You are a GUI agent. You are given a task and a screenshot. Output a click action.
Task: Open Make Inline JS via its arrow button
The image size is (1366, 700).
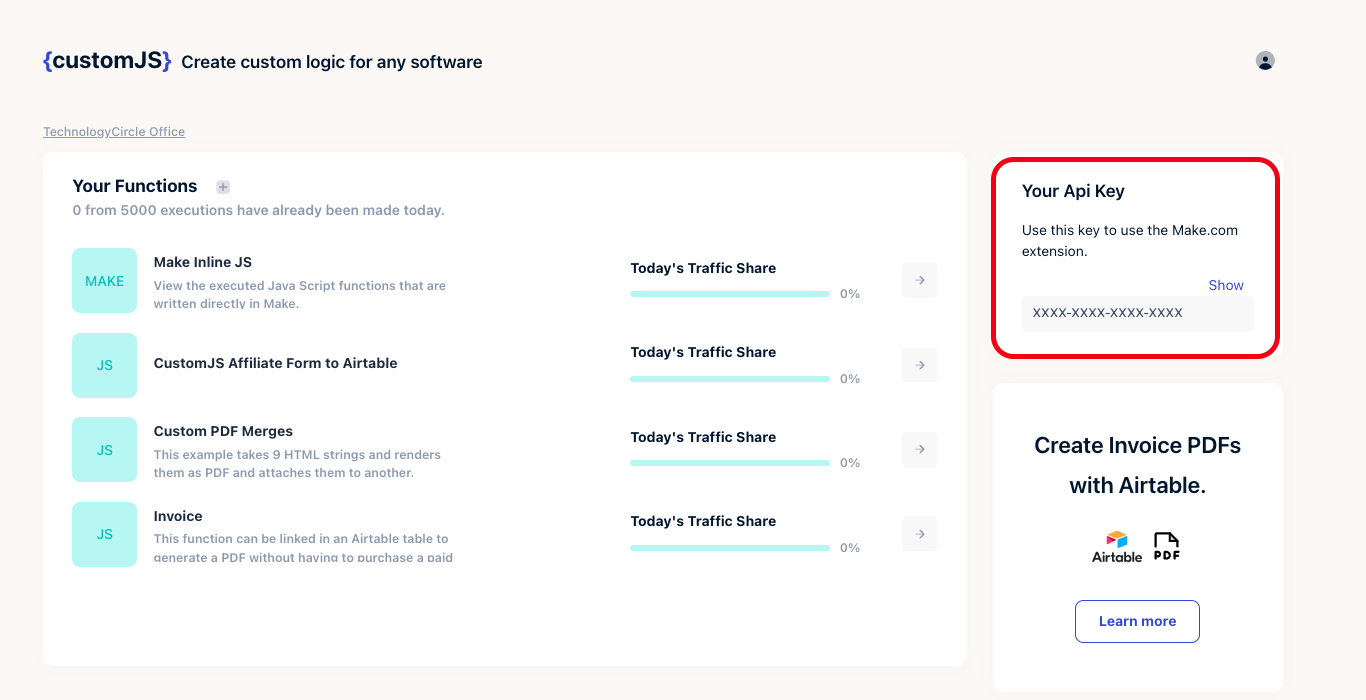click(919, 281)
